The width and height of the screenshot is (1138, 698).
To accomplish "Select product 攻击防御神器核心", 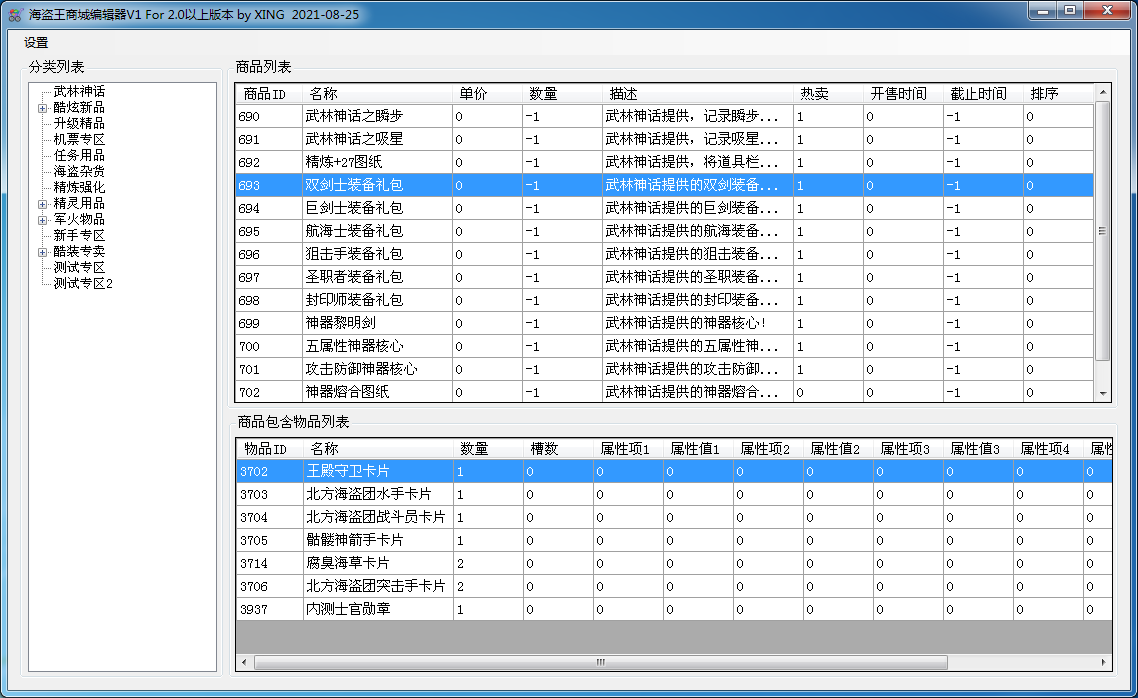I will pyautogui.click(x=665, y=369).
